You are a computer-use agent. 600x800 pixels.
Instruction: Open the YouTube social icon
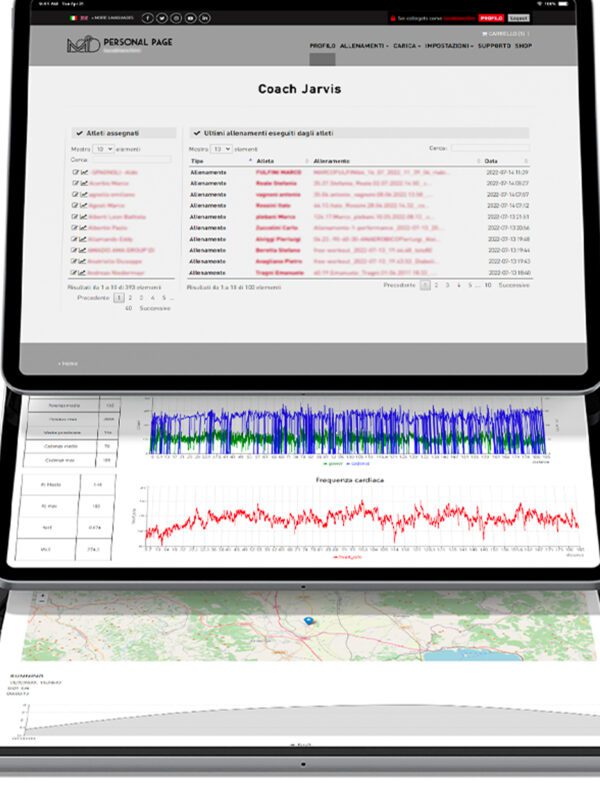(191, 18)
